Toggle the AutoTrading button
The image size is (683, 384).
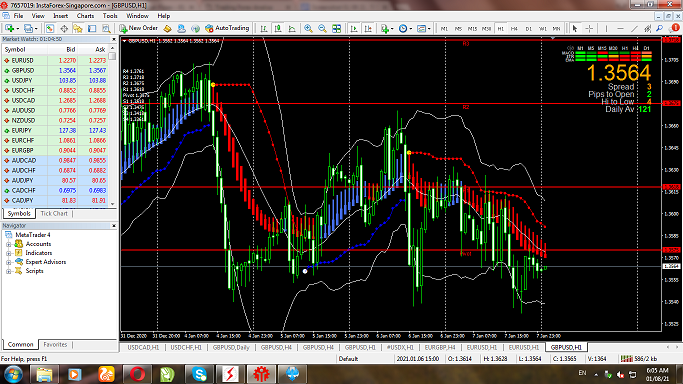[x=227, y=28]
